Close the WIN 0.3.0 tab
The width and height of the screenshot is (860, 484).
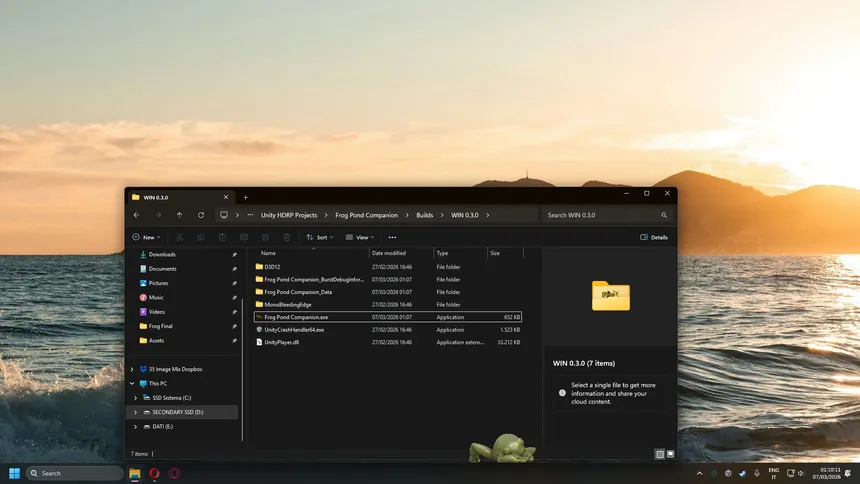pos(225,197)
